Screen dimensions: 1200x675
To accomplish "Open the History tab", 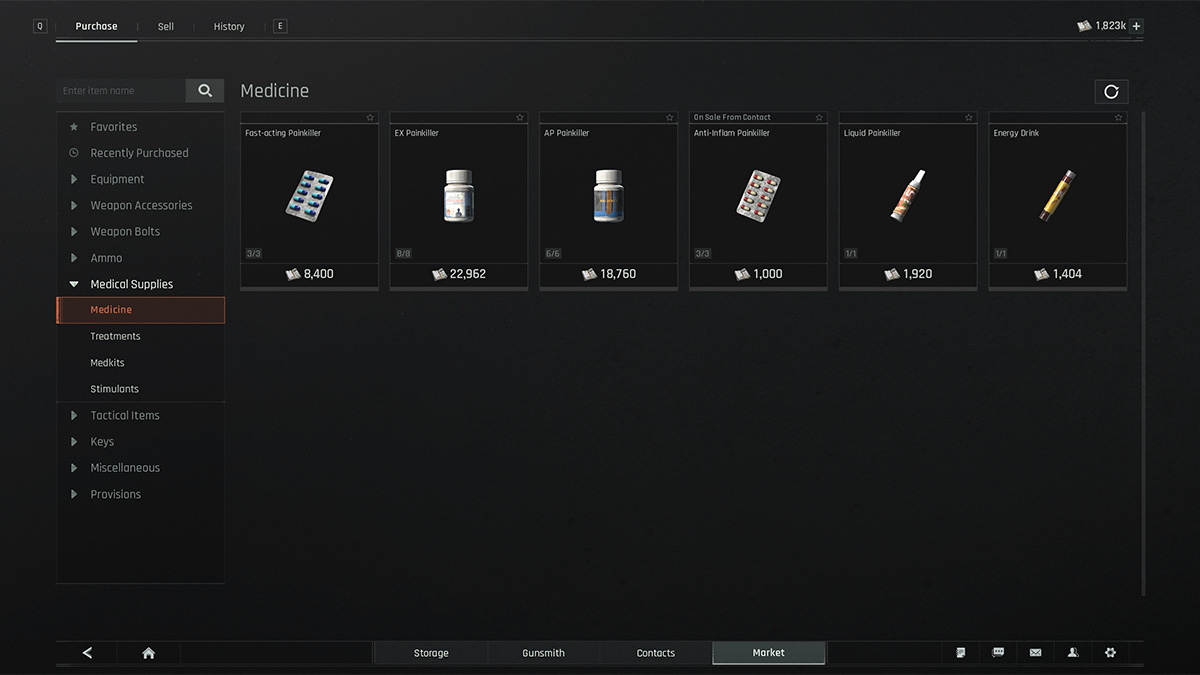I will (x=229, y=27).
